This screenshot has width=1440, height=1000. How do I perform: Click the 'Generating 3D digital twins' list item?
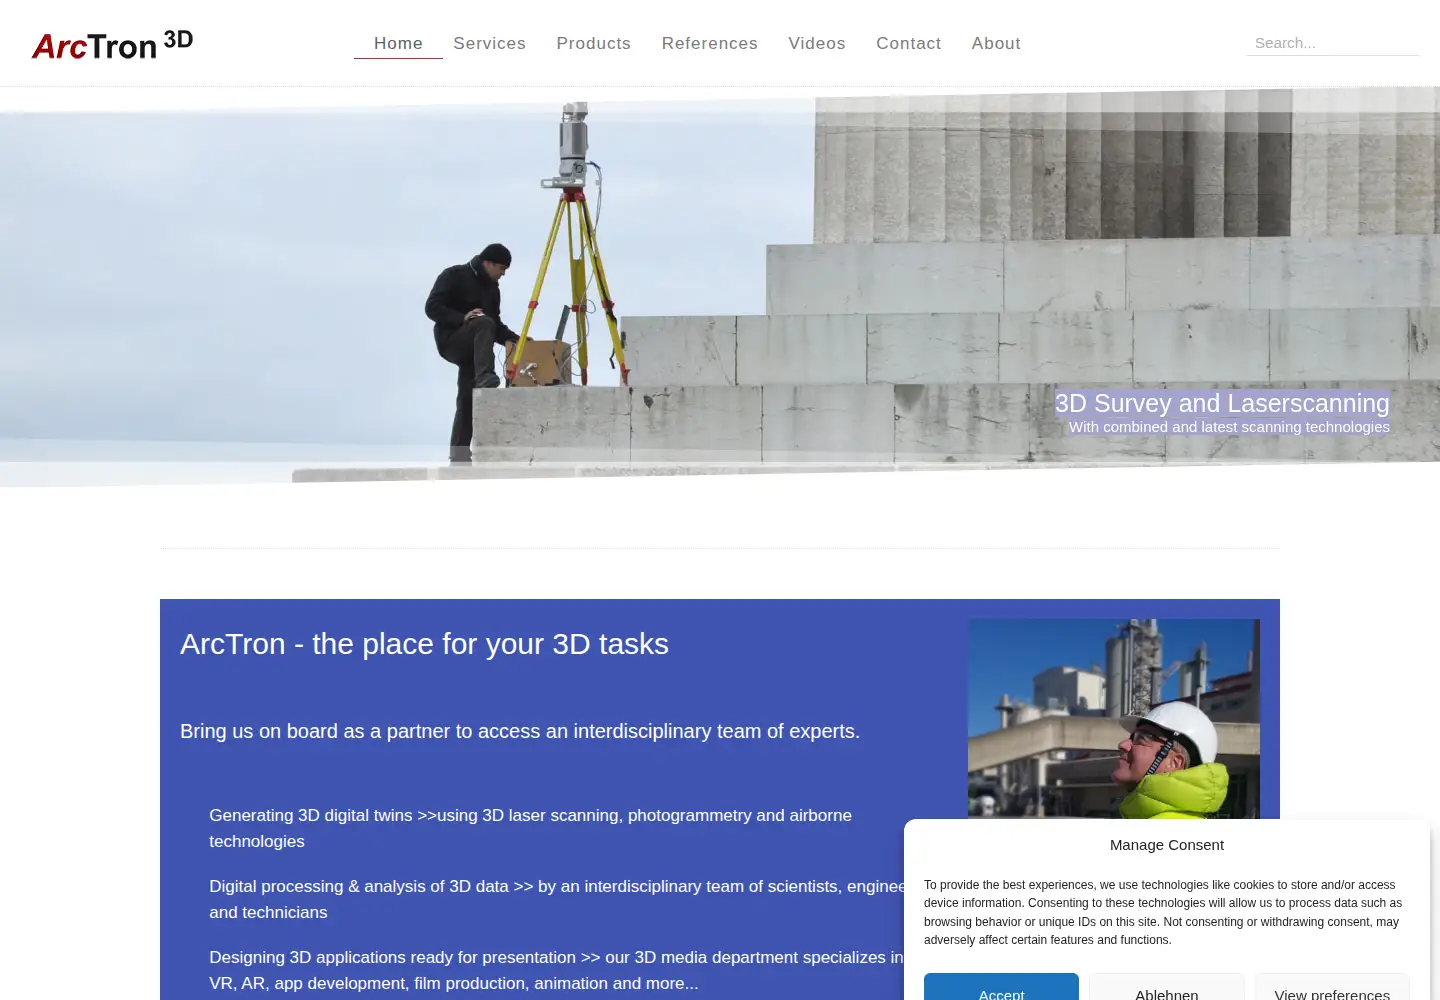click(531, 828)
